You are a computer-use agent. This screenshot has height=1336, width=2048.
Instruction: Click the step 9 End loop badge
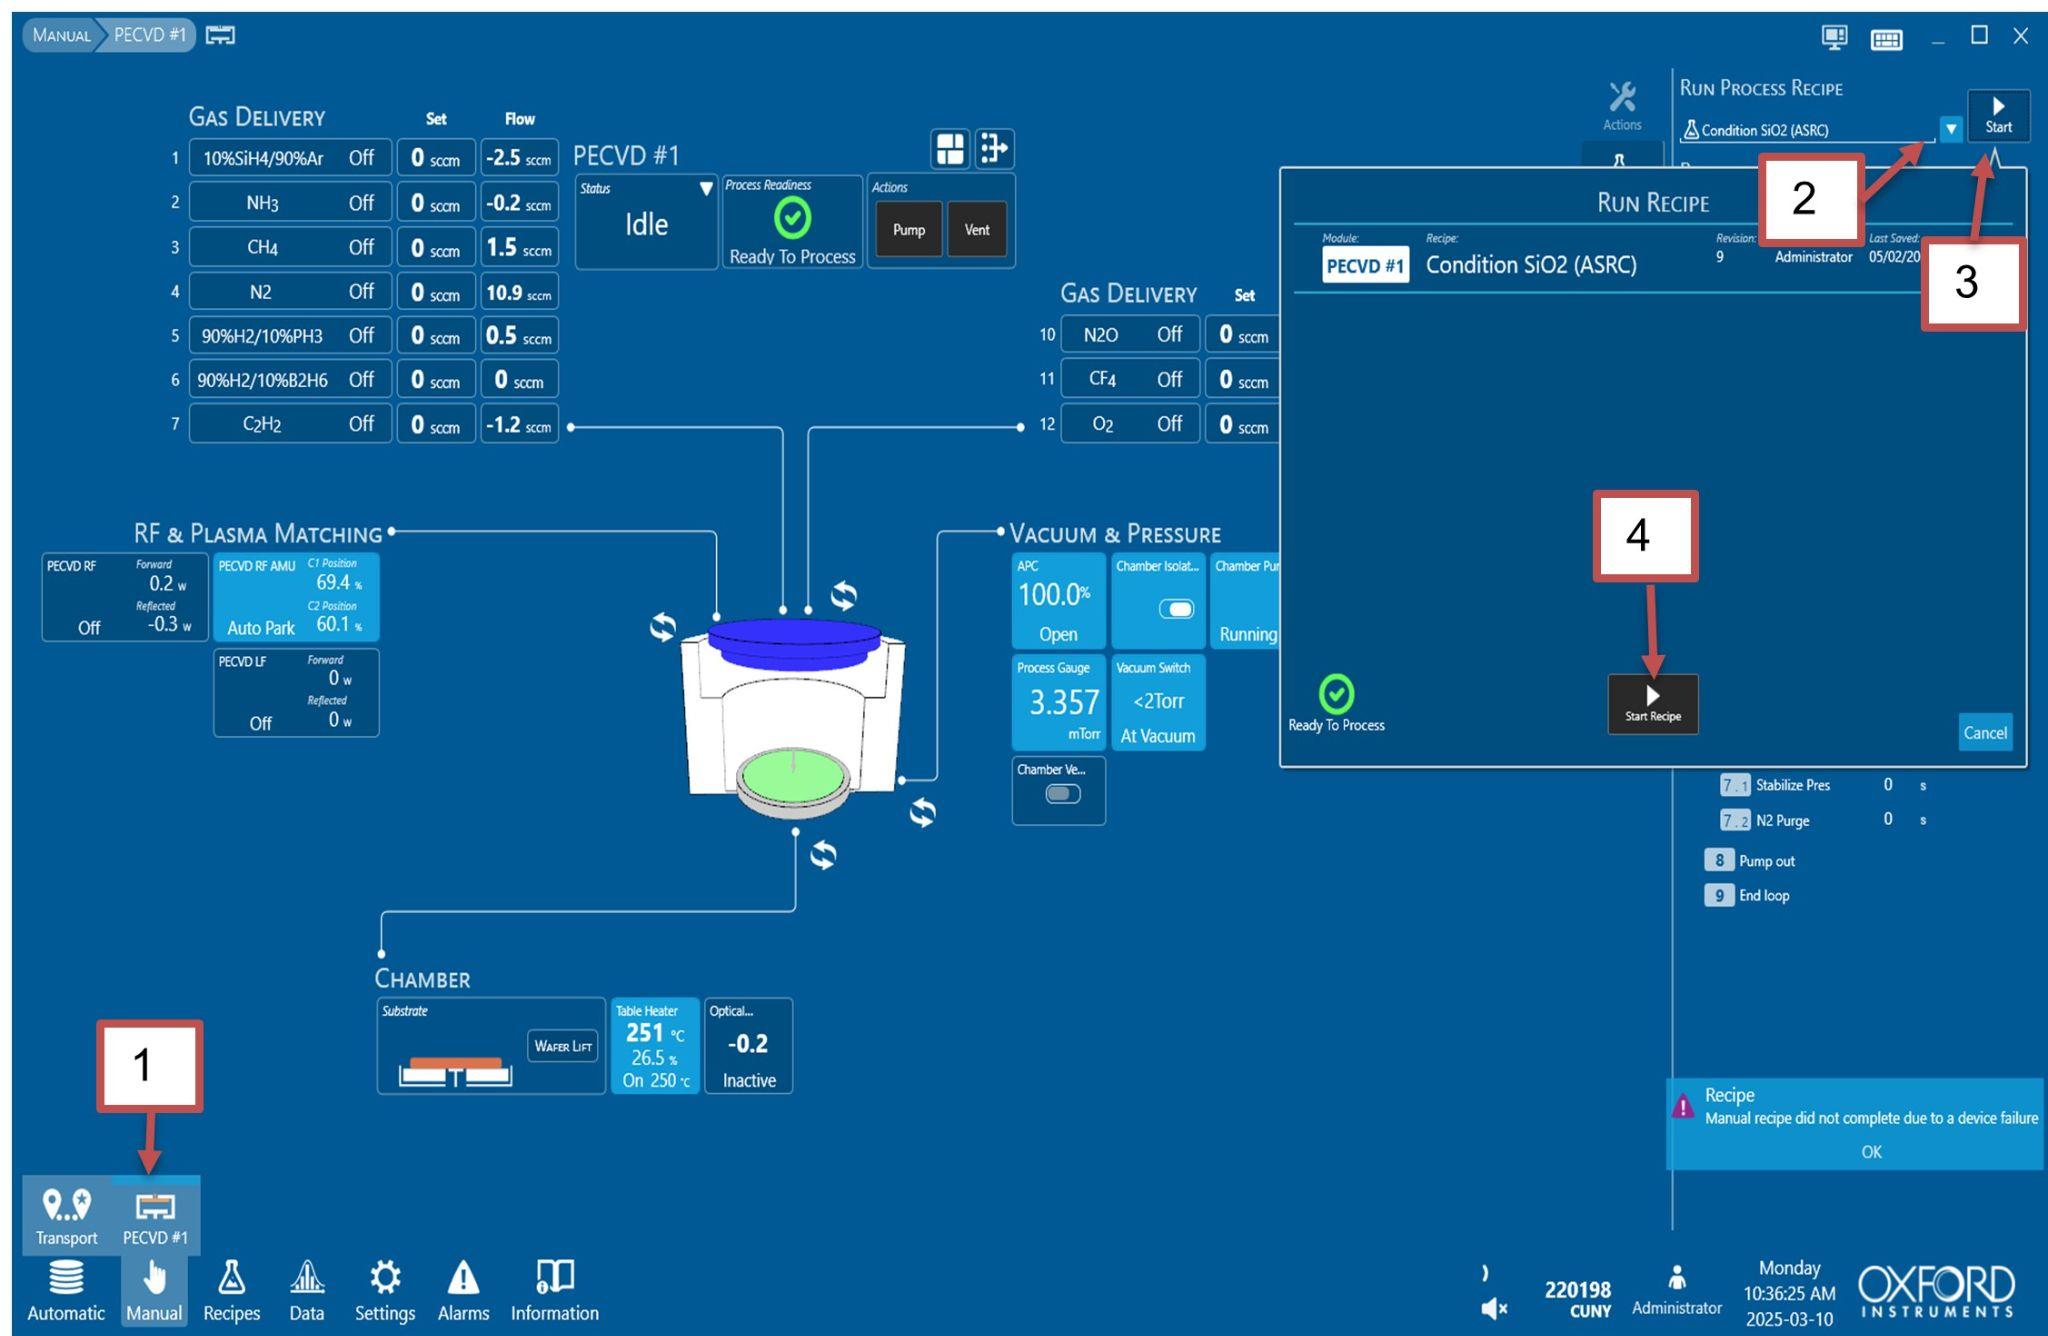(x=1718, y=895)
